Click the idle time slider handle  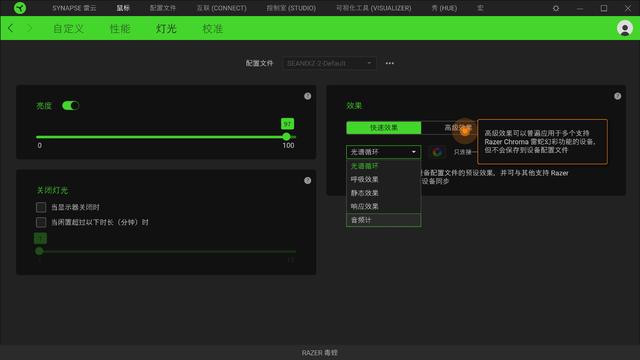click(39, 251)
